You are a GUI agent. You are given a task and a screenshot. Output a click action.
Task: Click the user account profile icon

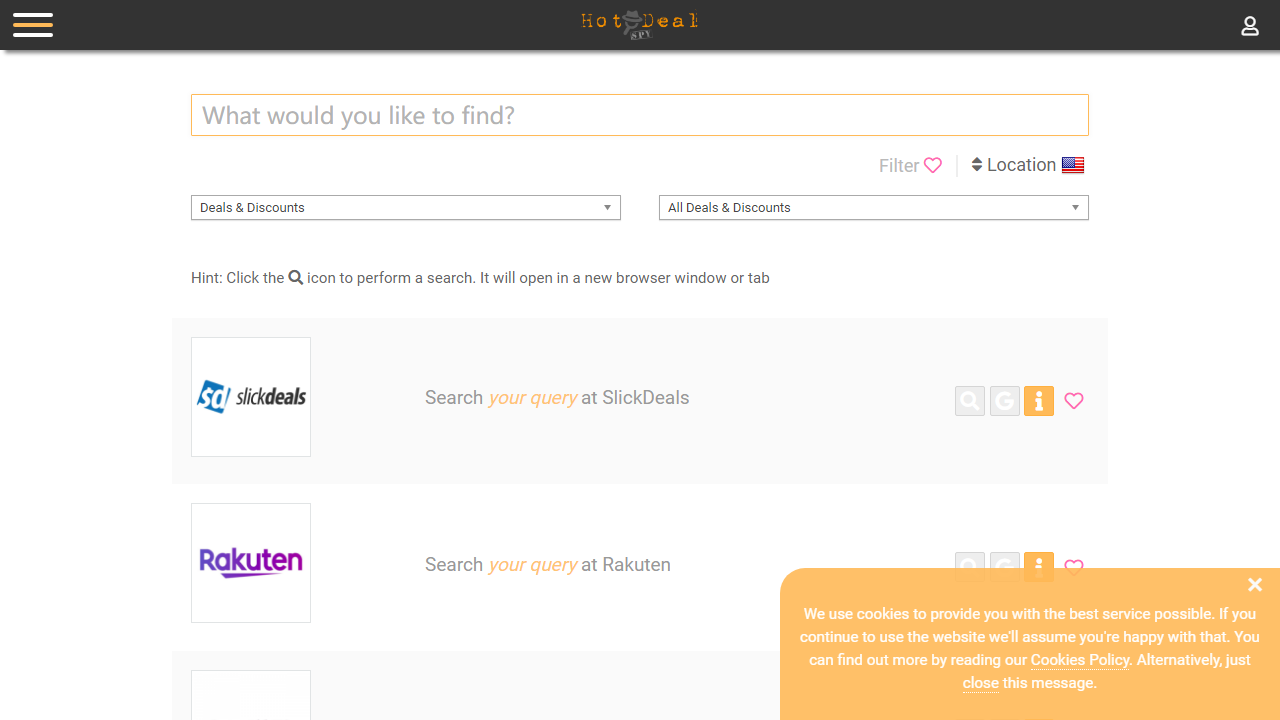tap(1249, 26)
